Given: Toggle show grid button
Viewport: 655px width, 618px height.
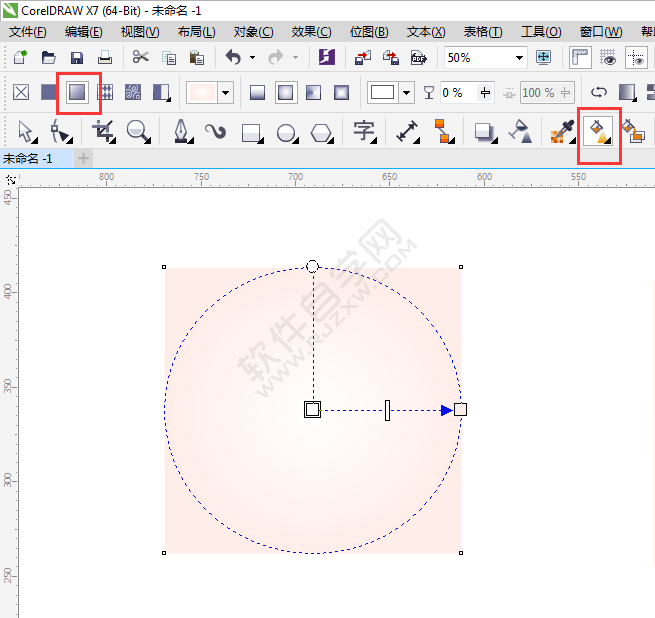Looking at the screenshot, I should [608, 57].
